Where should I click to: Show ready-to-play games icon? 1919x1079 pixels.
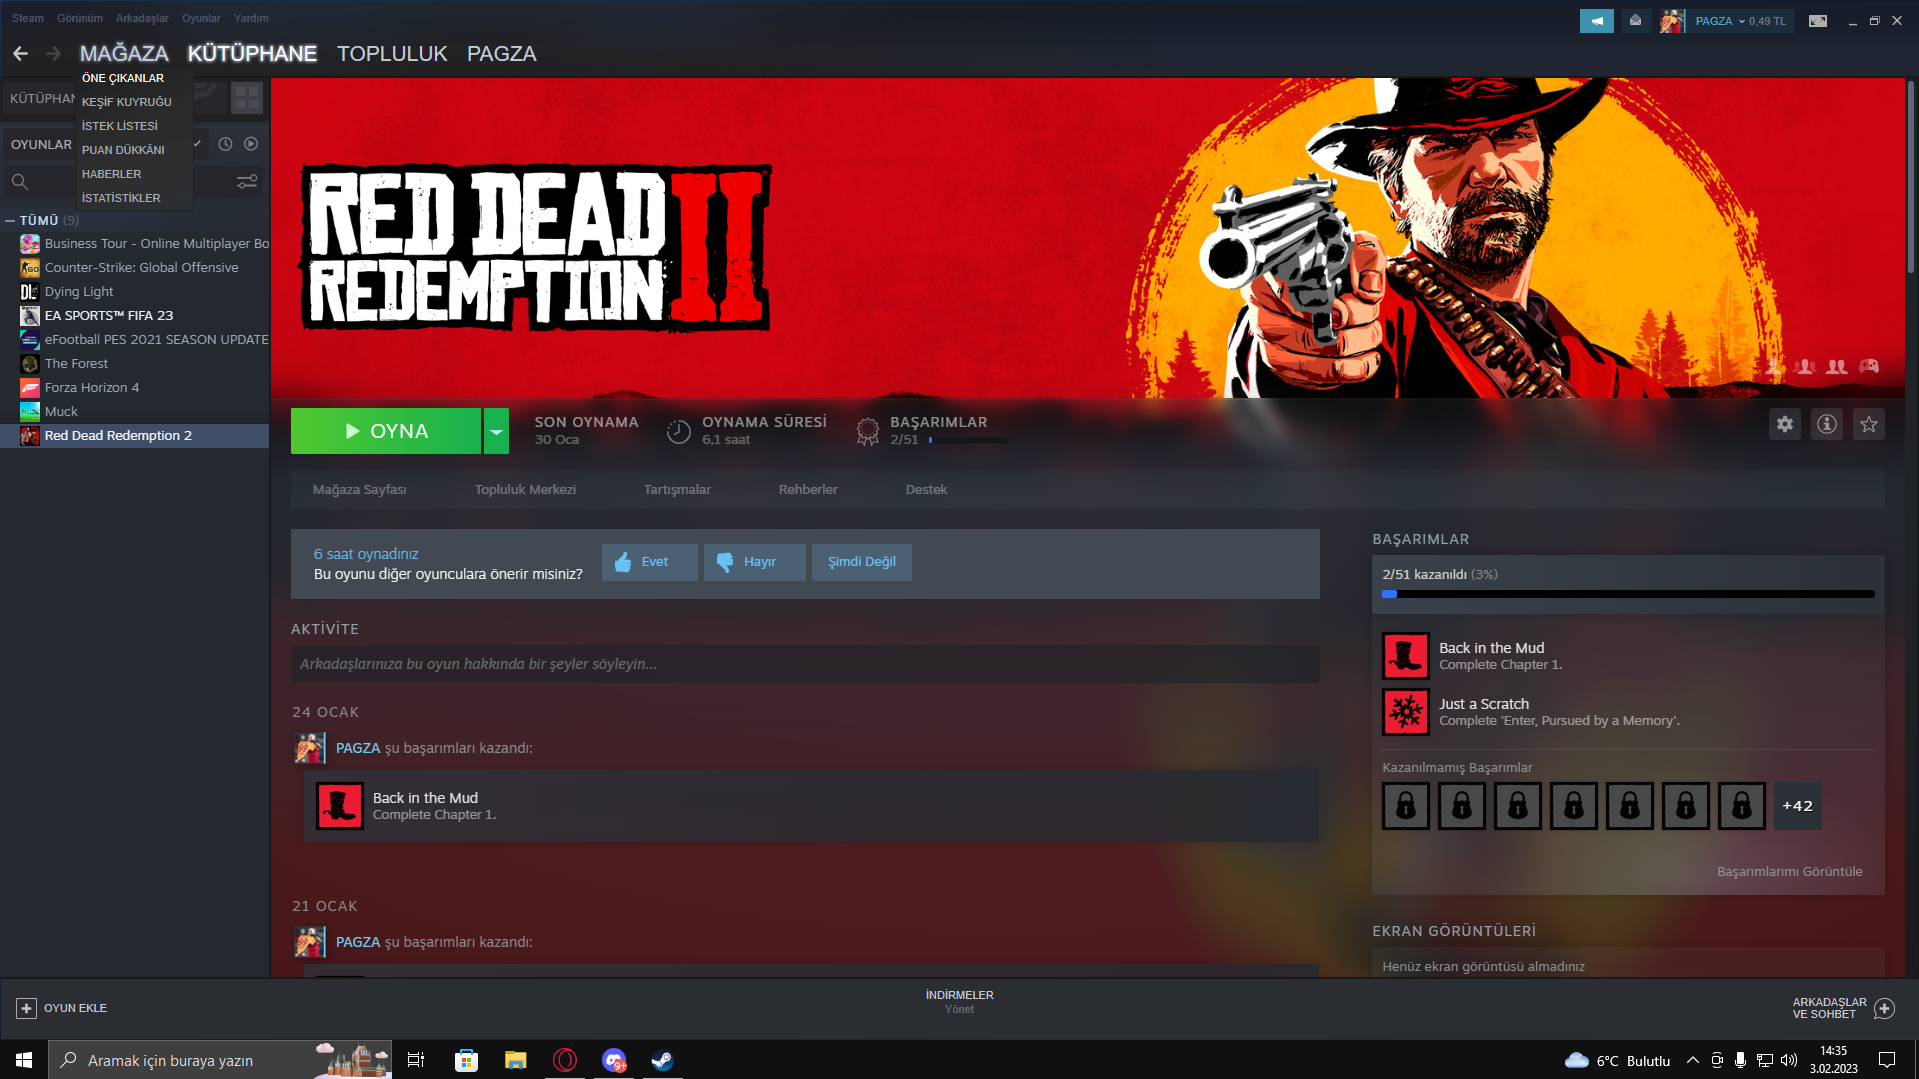(251, 144)
